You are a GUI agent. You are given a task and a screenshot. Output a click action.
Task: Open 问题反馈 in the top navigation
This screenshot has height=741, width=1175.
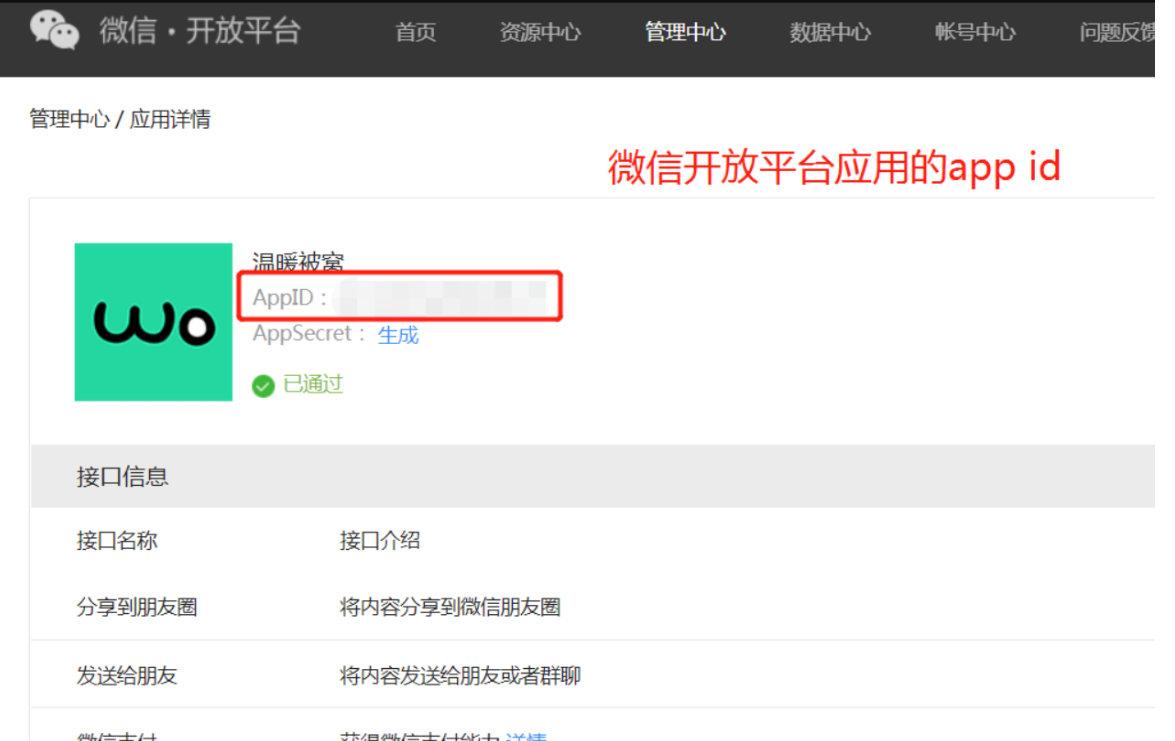[x=1117, y=32]
